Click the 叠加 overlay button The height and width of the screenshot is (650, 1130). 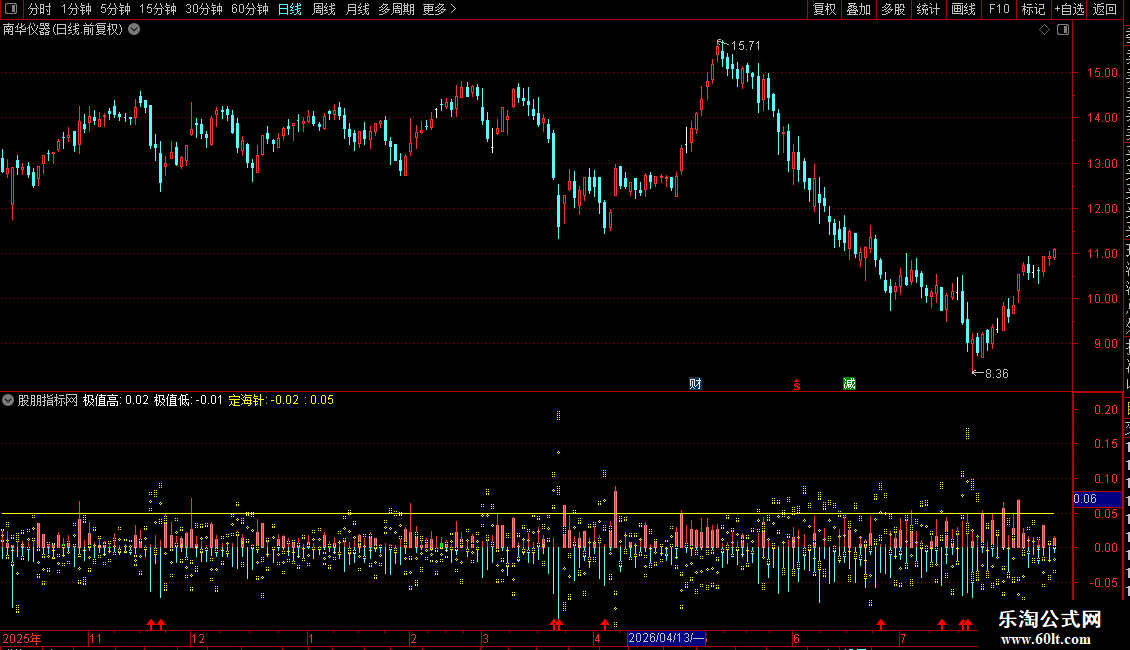pyautogui.click(x=859, y=9)
